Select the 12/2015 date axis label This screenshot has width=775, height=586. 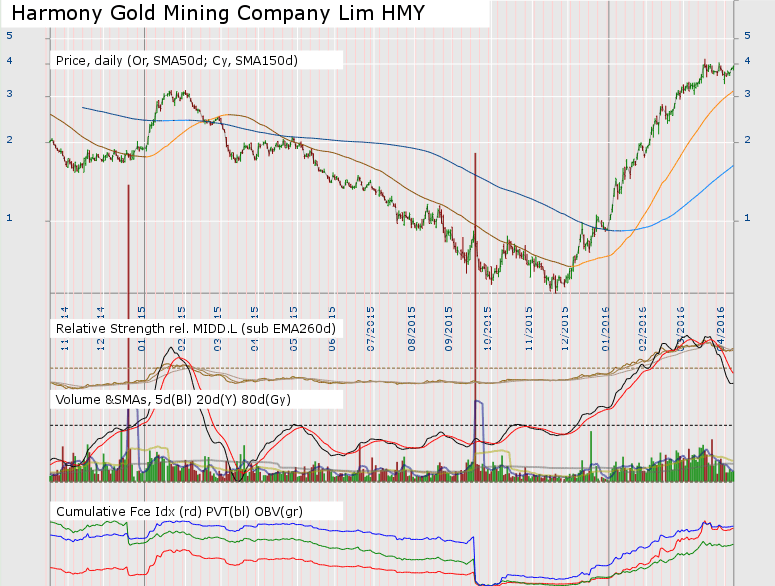click(565, 329)
